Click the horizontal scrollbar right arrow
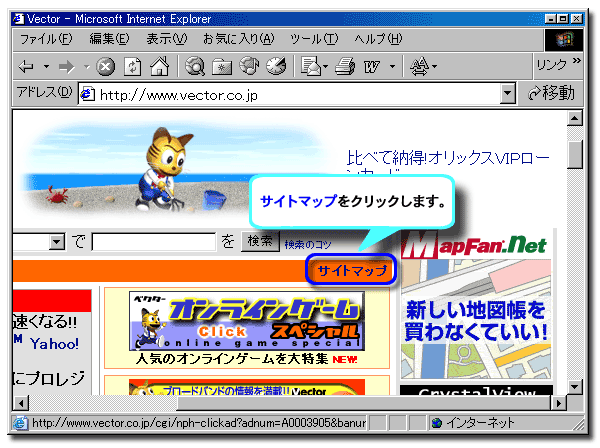Viewport: 600px width, 448px height. pos(559,403)
